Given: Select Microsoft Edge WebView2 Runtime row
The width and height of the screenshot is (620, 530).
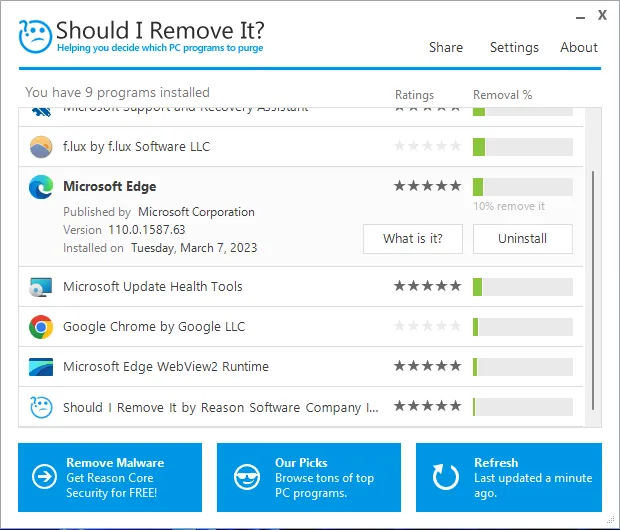Looking at the screenshot, I should pyautogui.click(x=301, y=367).
